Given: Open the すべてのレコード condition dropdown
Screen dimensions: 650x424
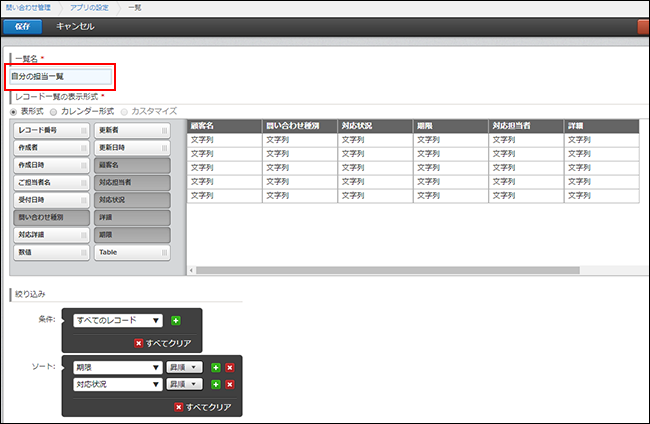Looking at the screenshot, I should pos(118,321).
